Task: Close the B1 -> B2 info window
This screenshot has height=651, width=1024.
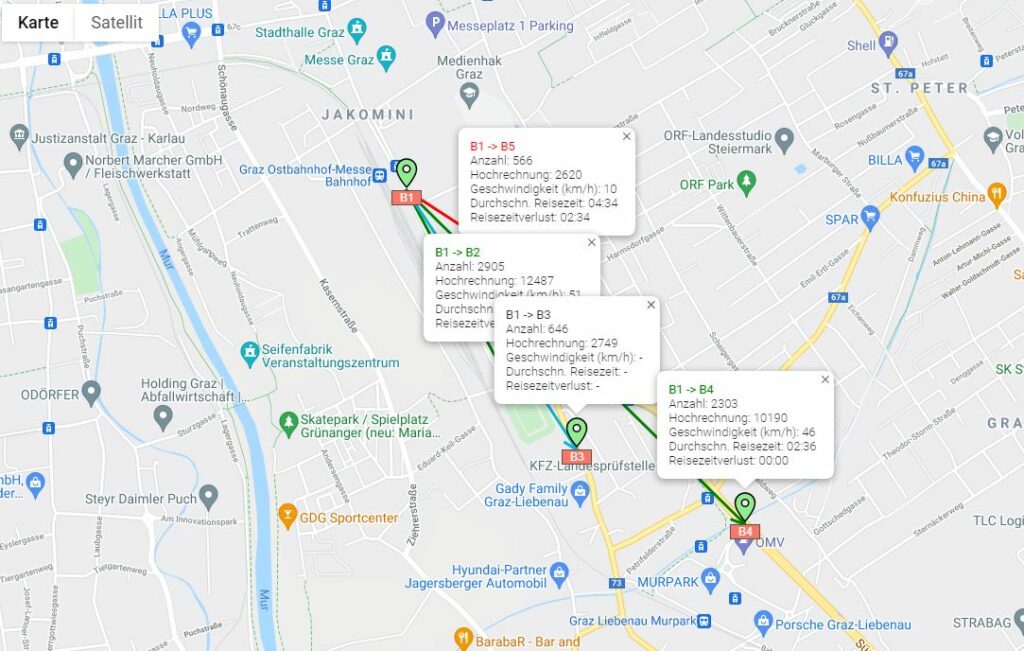Action: [591, 242]
